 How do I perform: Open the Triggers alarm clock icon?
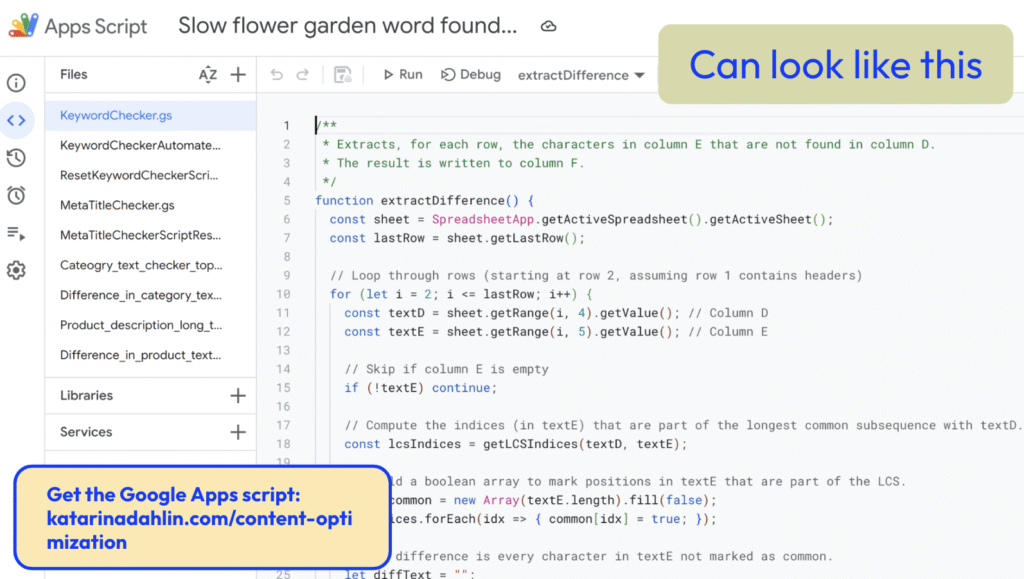(16, 195)
